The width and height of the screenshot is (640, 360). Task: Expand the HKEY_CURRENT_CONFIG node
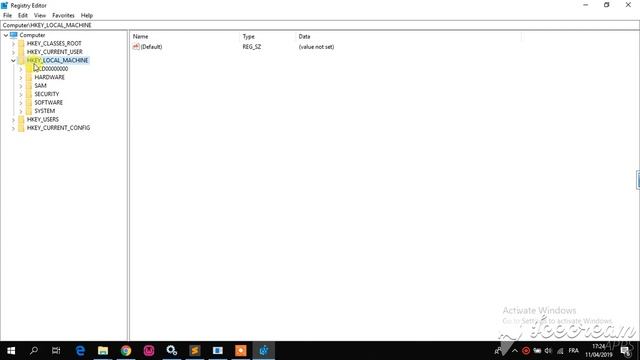pyautogui.click(x=13, y=128)
